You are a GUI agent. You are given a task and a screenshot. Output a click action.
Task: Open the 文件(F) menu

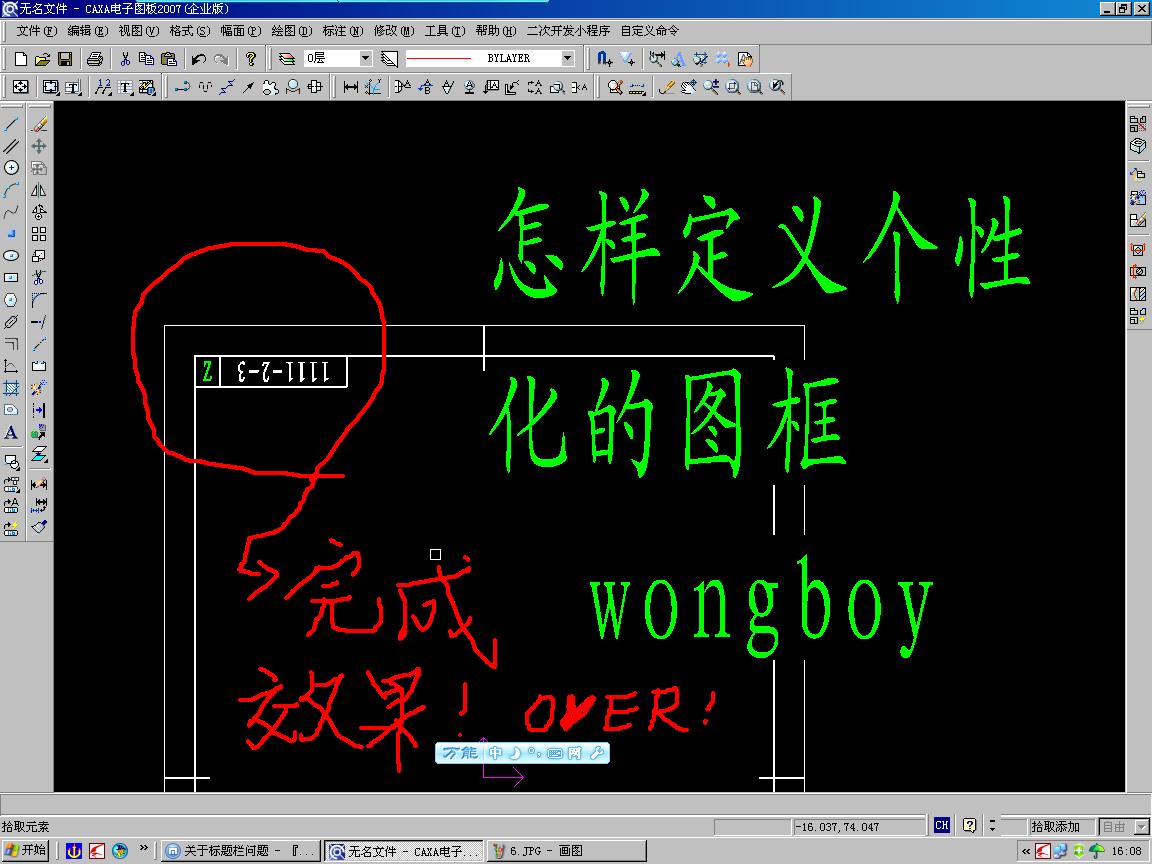[37, 31]
